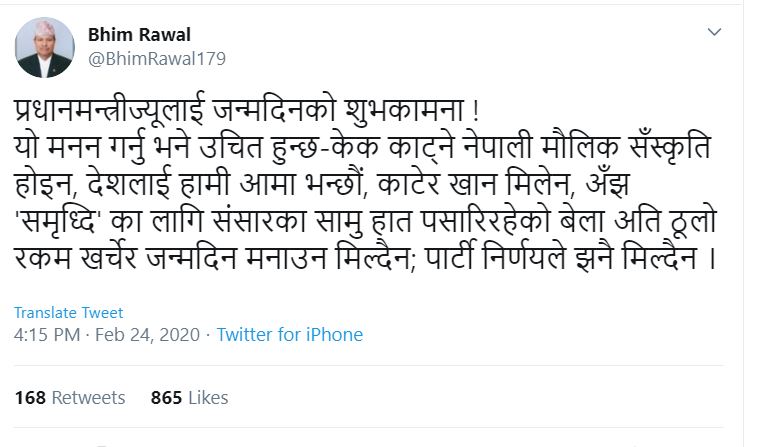
Task: Expand the tweet options chevron
Action: (x=714, y=33)
